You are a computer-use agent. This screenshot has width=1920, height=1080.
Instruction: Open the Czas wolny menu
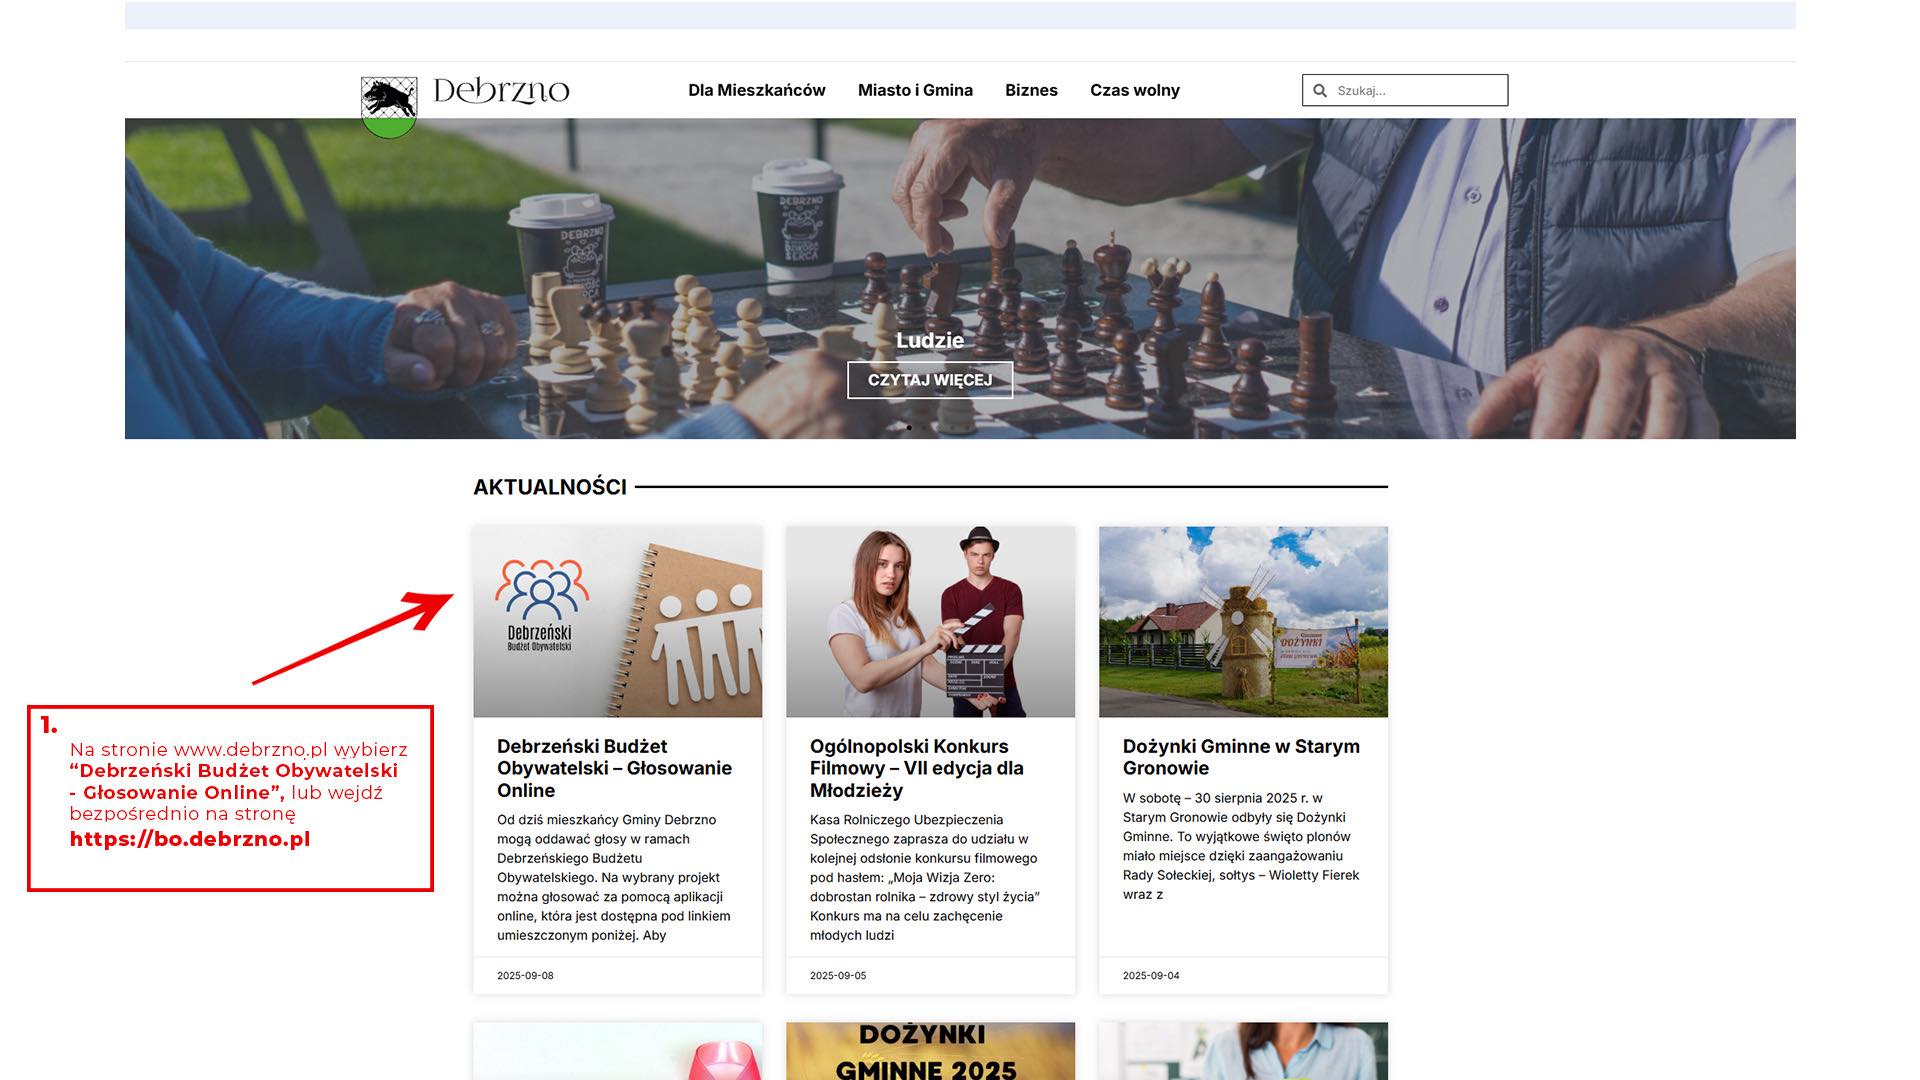(x=1134, y=90)
